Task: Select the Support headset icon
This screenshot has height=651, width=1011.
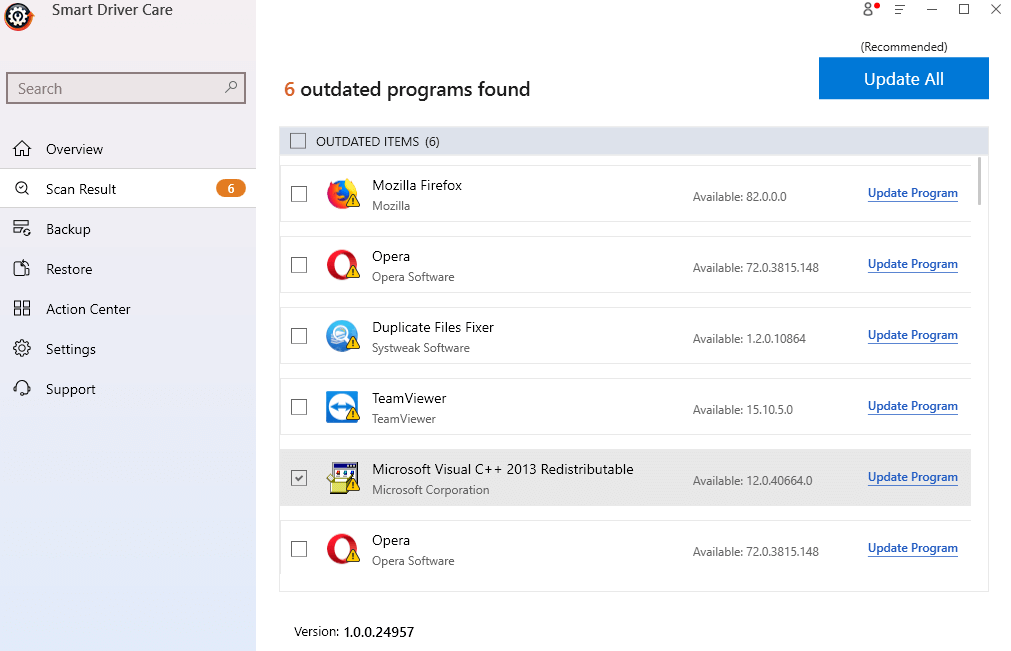Action: pyautogui.click(x=22, y=388)
